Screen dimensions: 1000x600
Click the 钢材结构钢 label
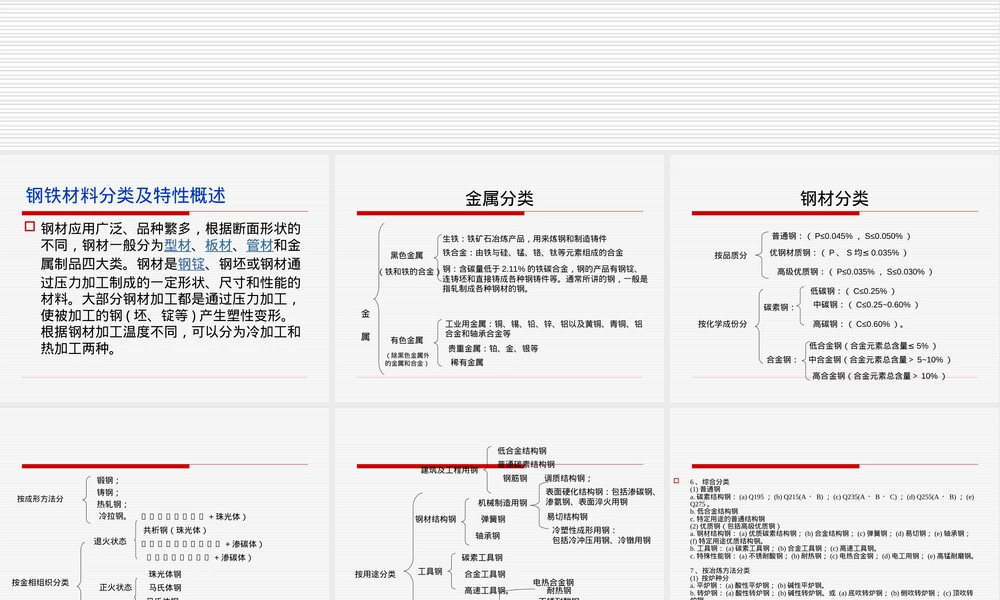pos(436,520)
